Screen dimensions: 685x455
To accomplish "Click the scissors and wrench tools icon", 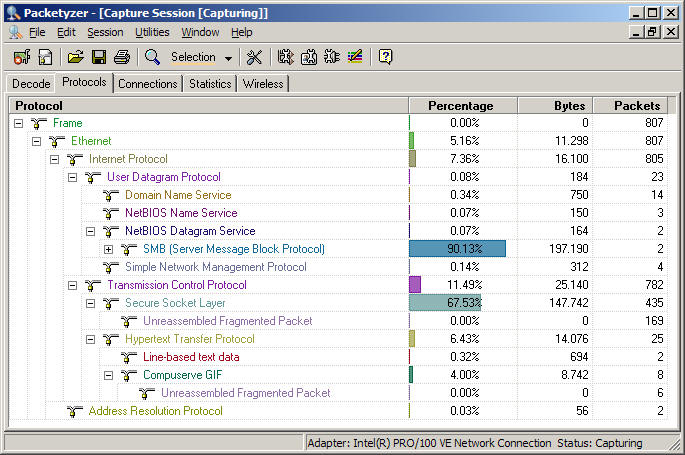I will tap(254, 57).
